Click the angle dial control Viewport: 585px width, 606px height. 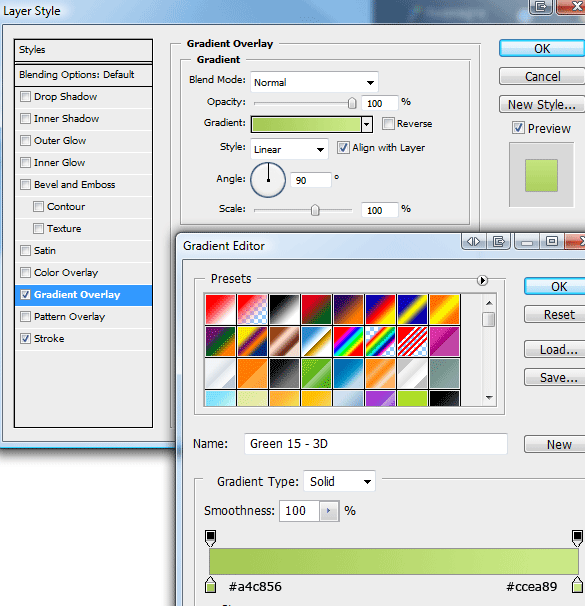268,180
